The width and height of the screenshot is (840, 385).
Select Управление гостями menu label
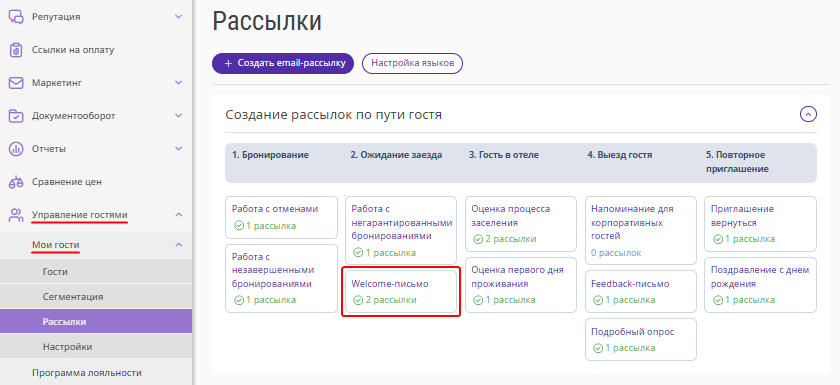(79, 215)
